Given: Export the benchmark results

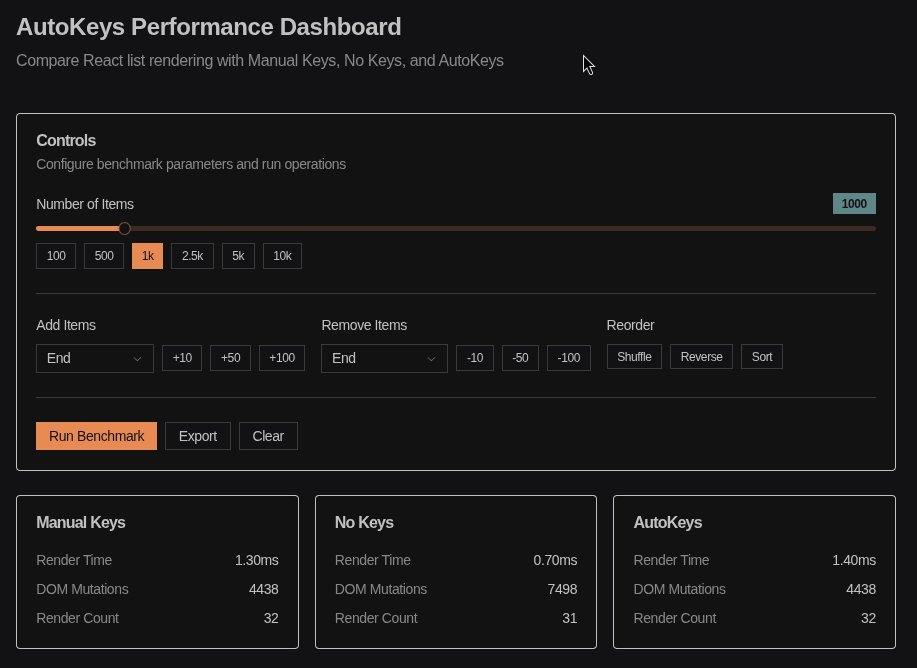Looking at the screenshot, I should pyautogui.click(x=198, y=436).
